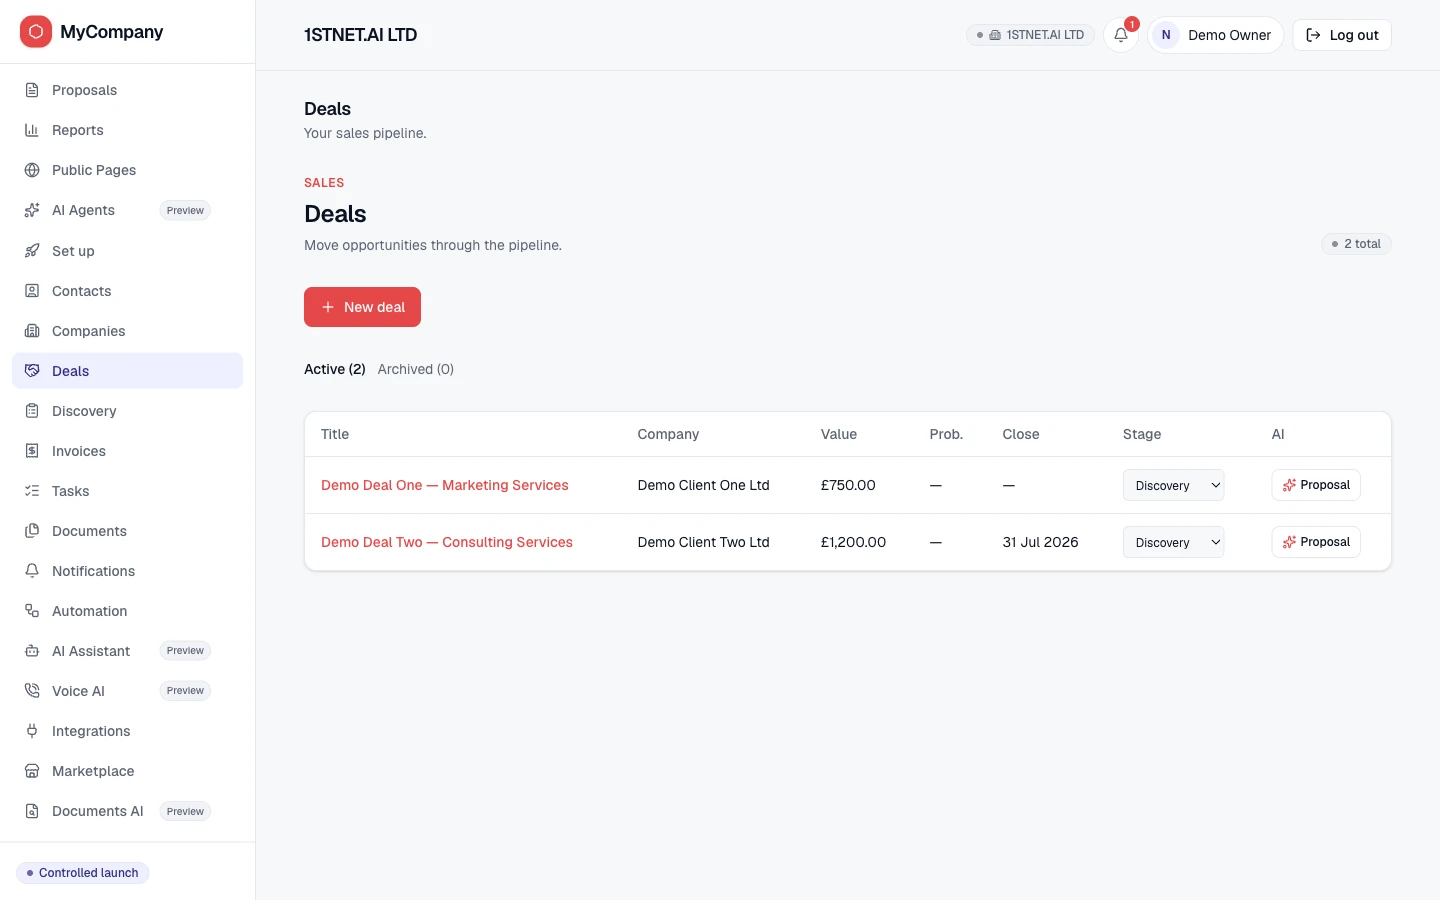Click the Proposals sidebar icon

[32, 90]
